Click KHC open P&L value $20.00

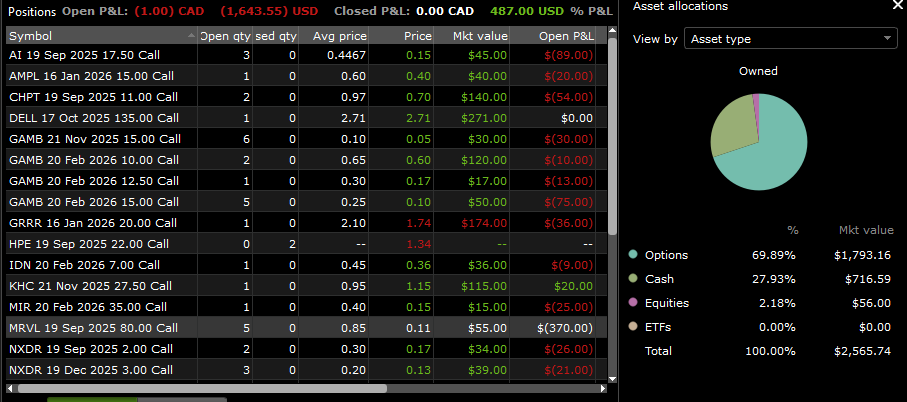click(573, 286)
